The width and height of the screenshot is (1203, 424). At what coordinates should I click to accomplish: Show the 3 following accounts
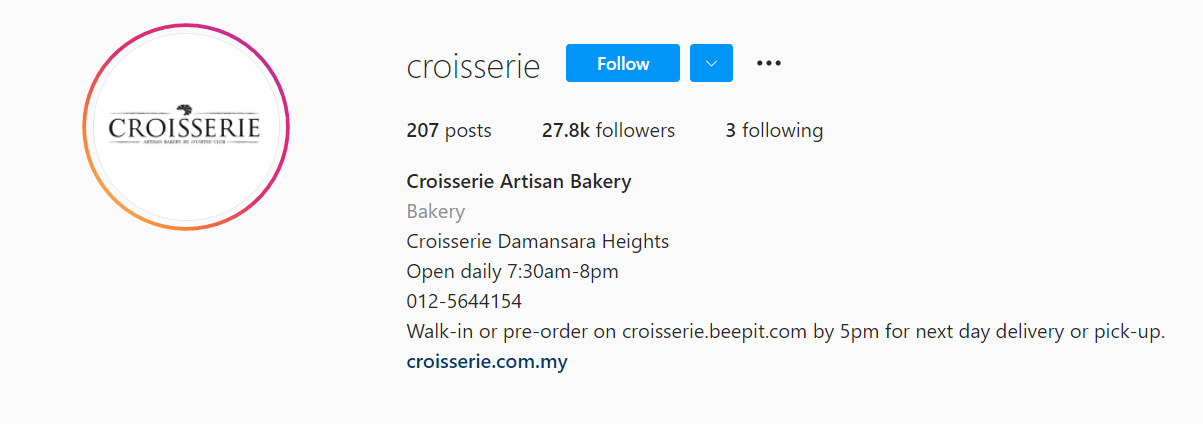774,130
